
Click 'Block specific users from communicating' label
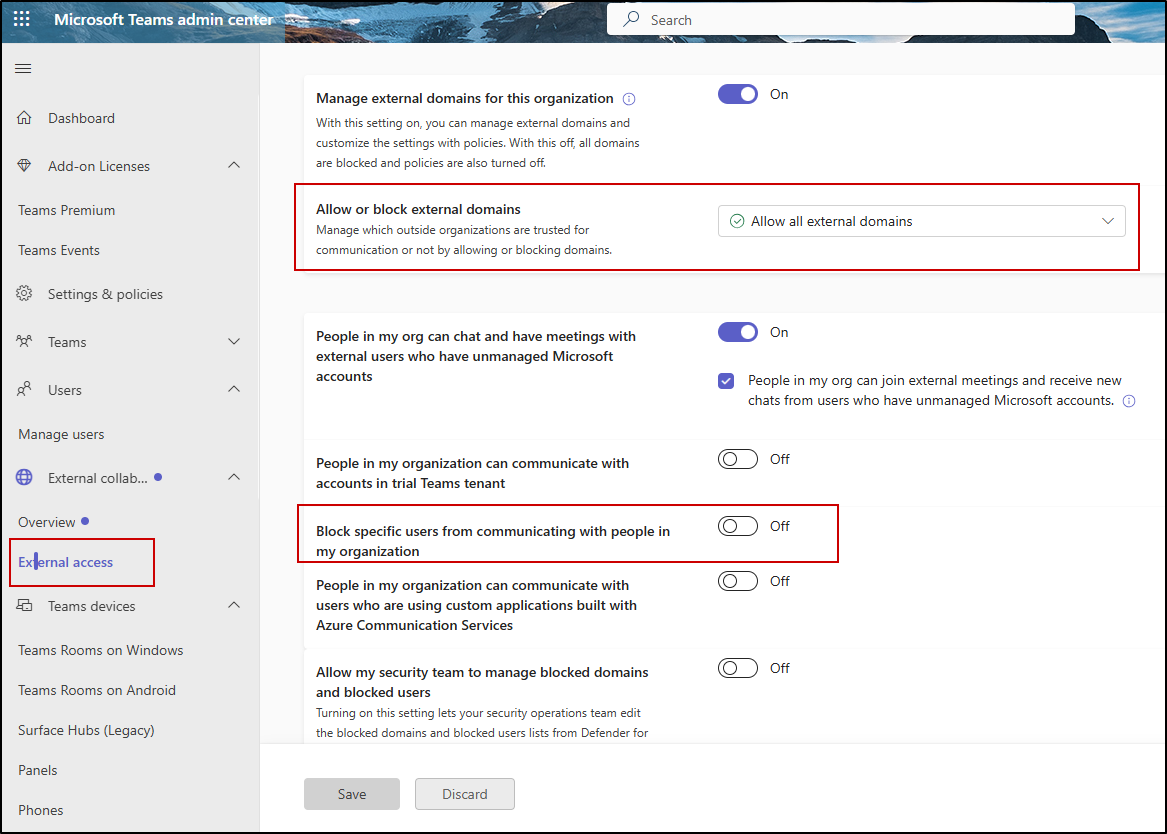pos(493,541)
